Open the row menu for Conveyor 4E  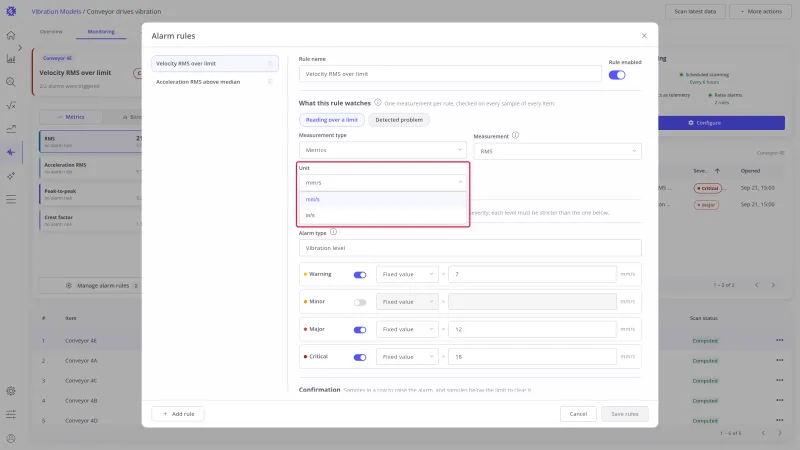tap(780, 340)
